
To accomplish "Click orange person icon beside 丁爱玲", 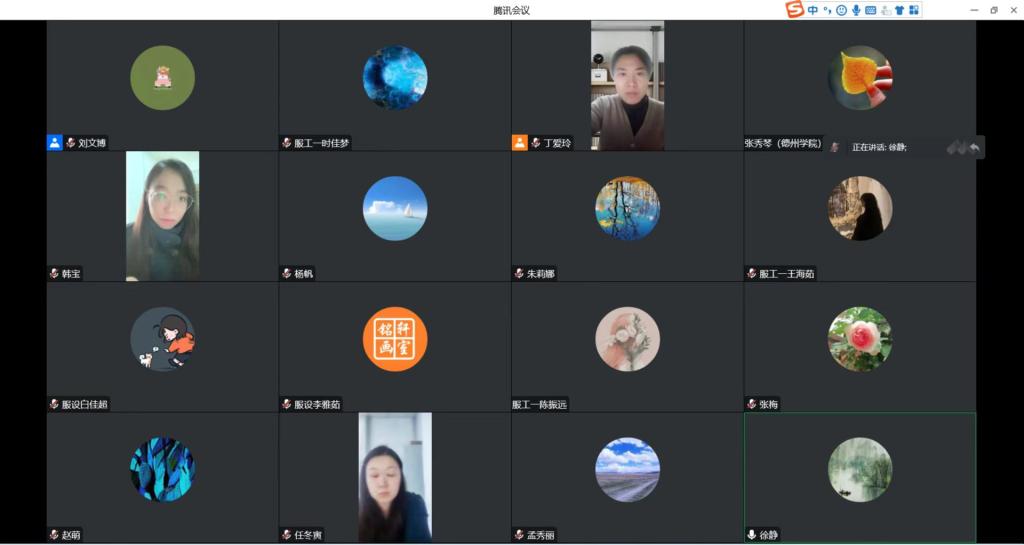I will (519, 142).
